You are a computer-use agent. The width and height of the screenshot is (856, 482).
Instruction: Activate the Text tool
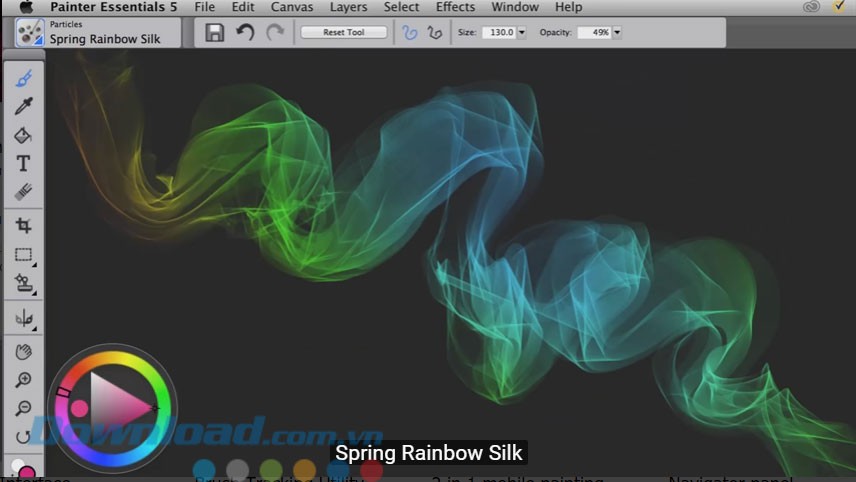[x=23, y=163]
